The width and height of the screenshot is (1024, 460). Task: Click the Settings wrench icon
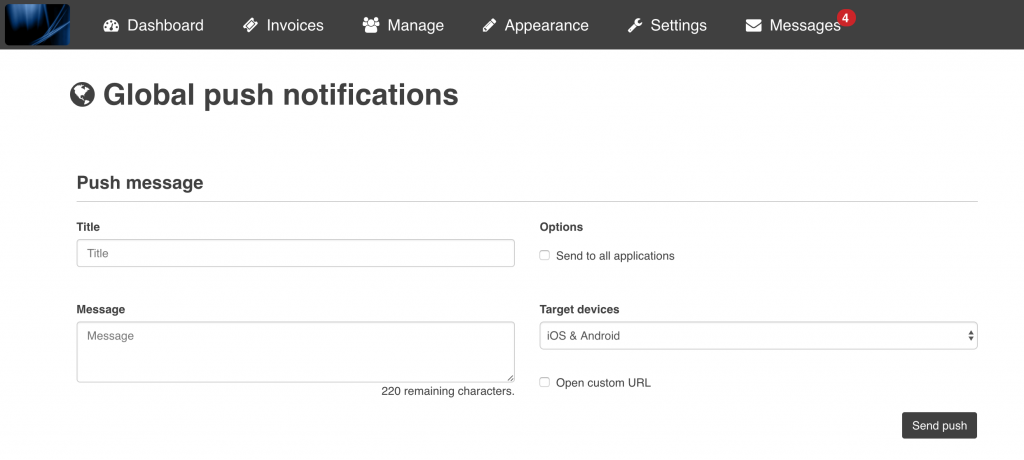point(635,26)
